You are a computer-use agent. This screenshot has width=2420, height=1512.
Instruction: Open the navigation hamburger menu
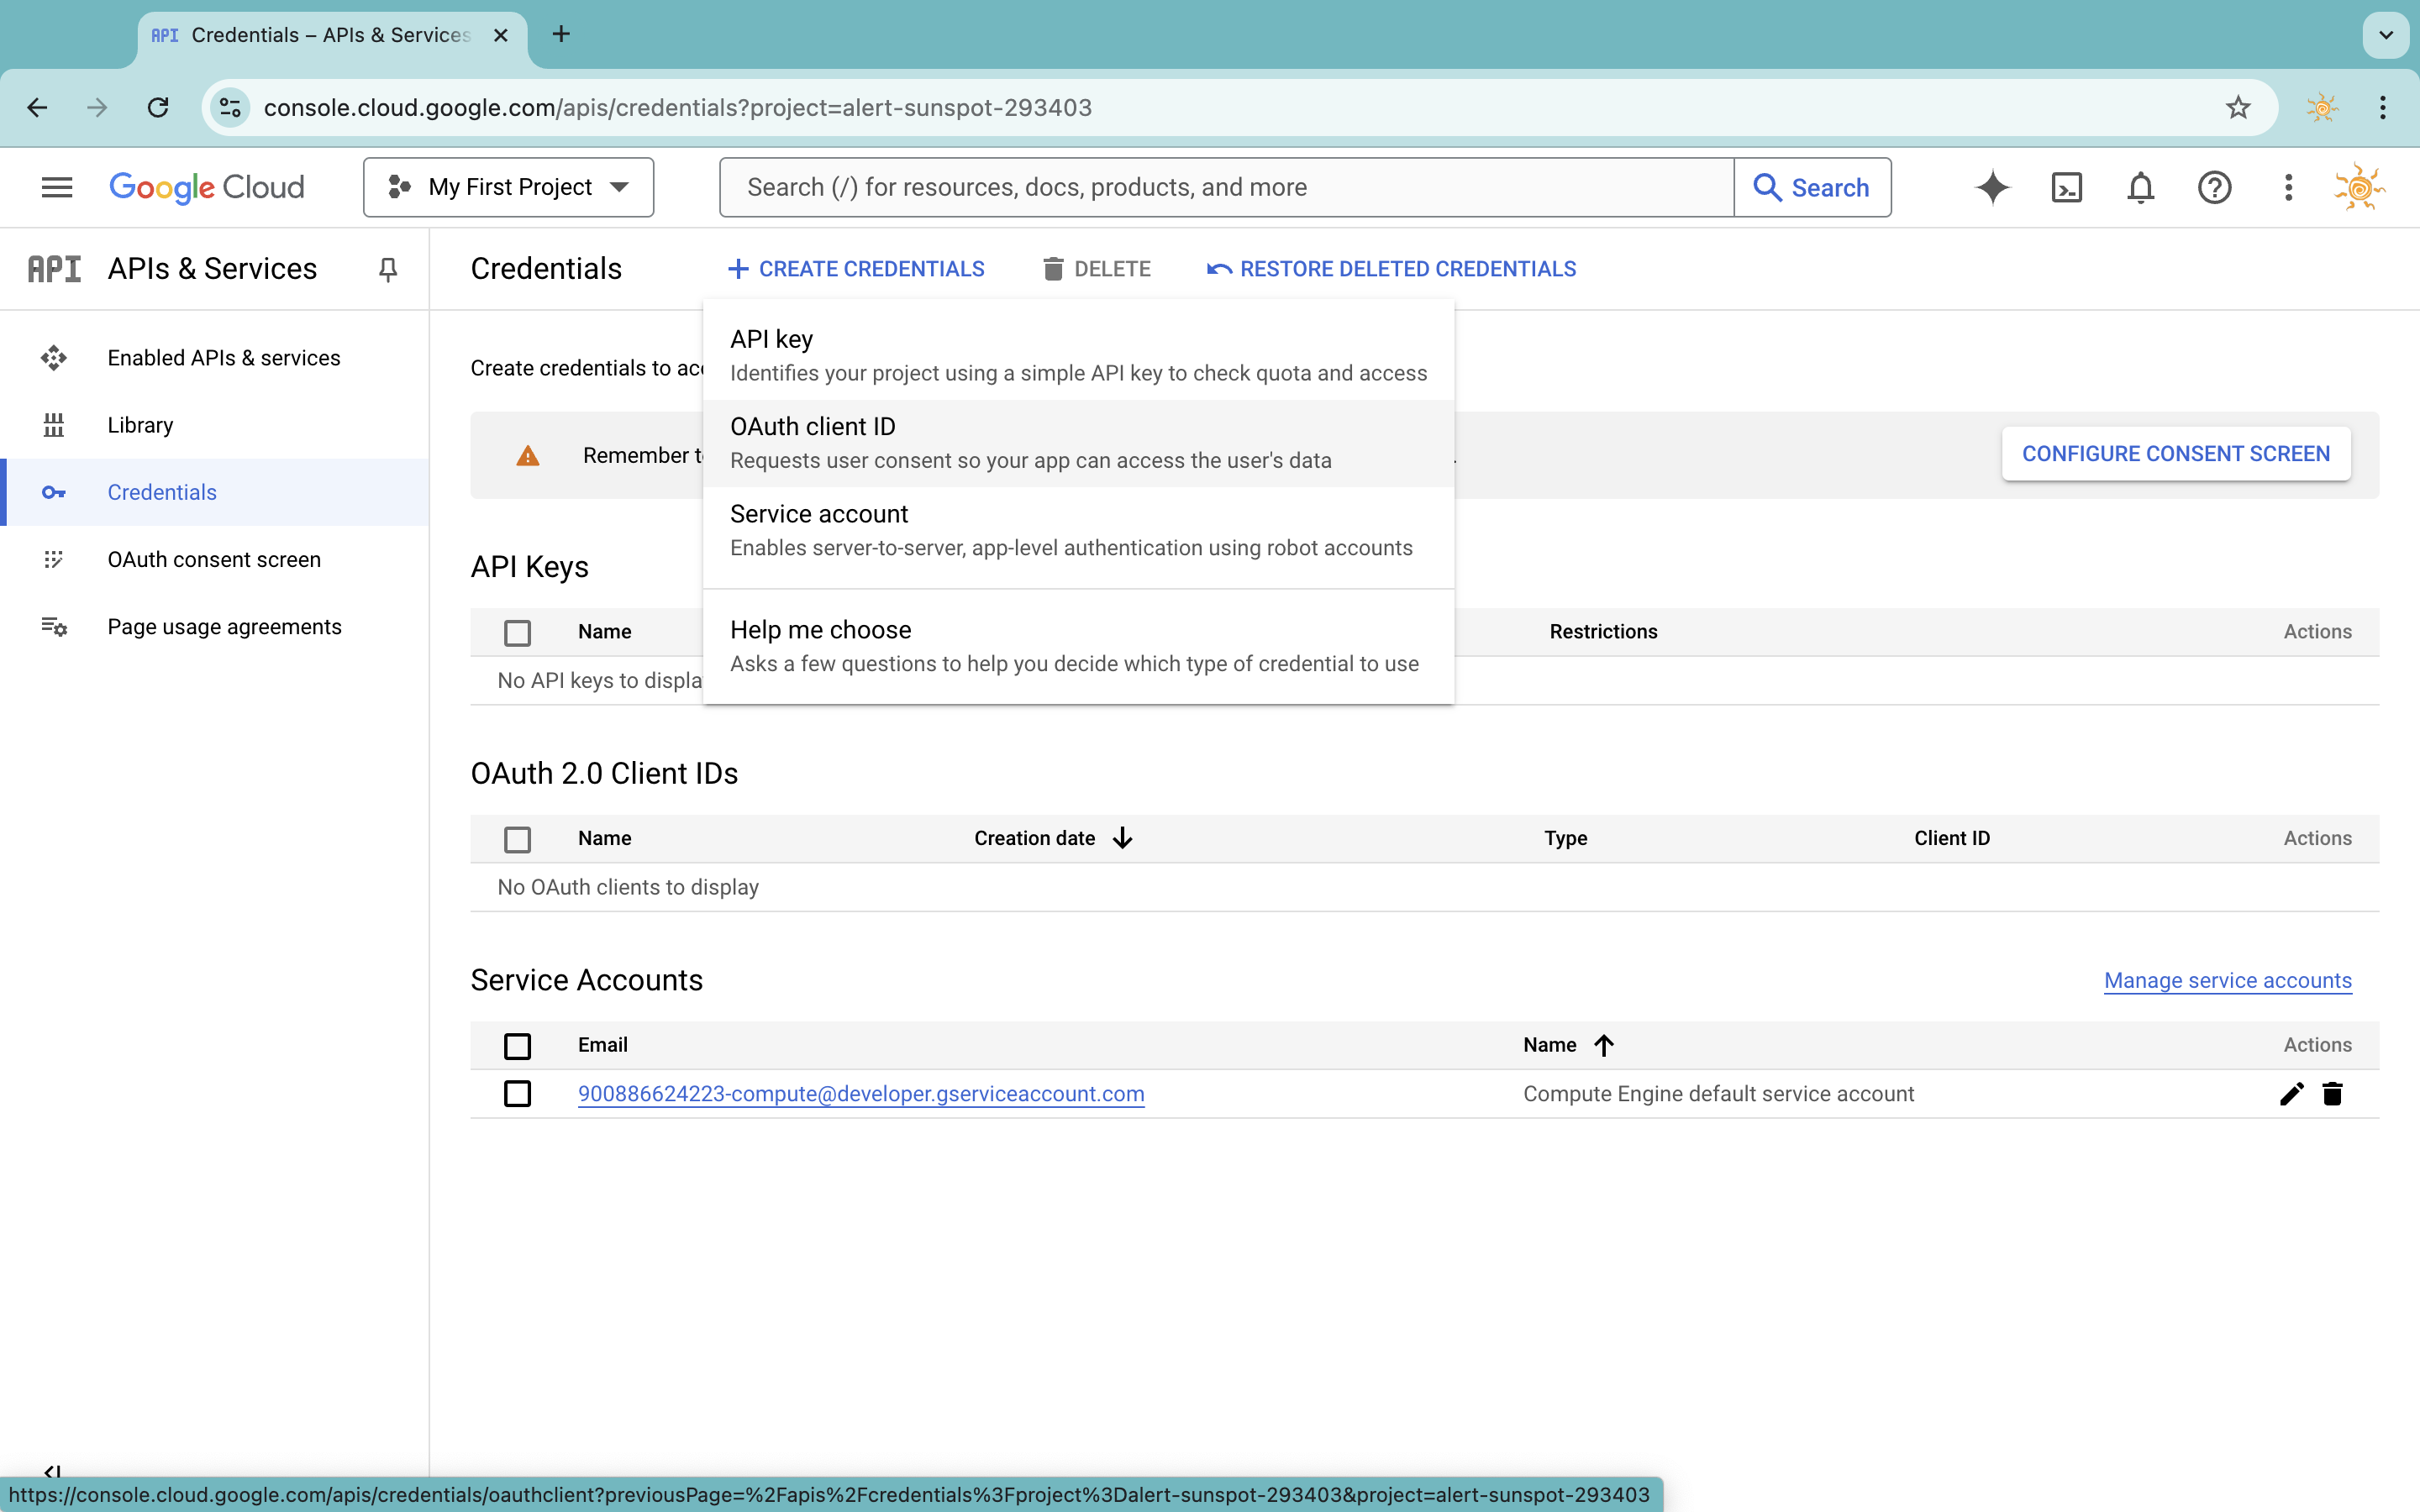(57, 187)
